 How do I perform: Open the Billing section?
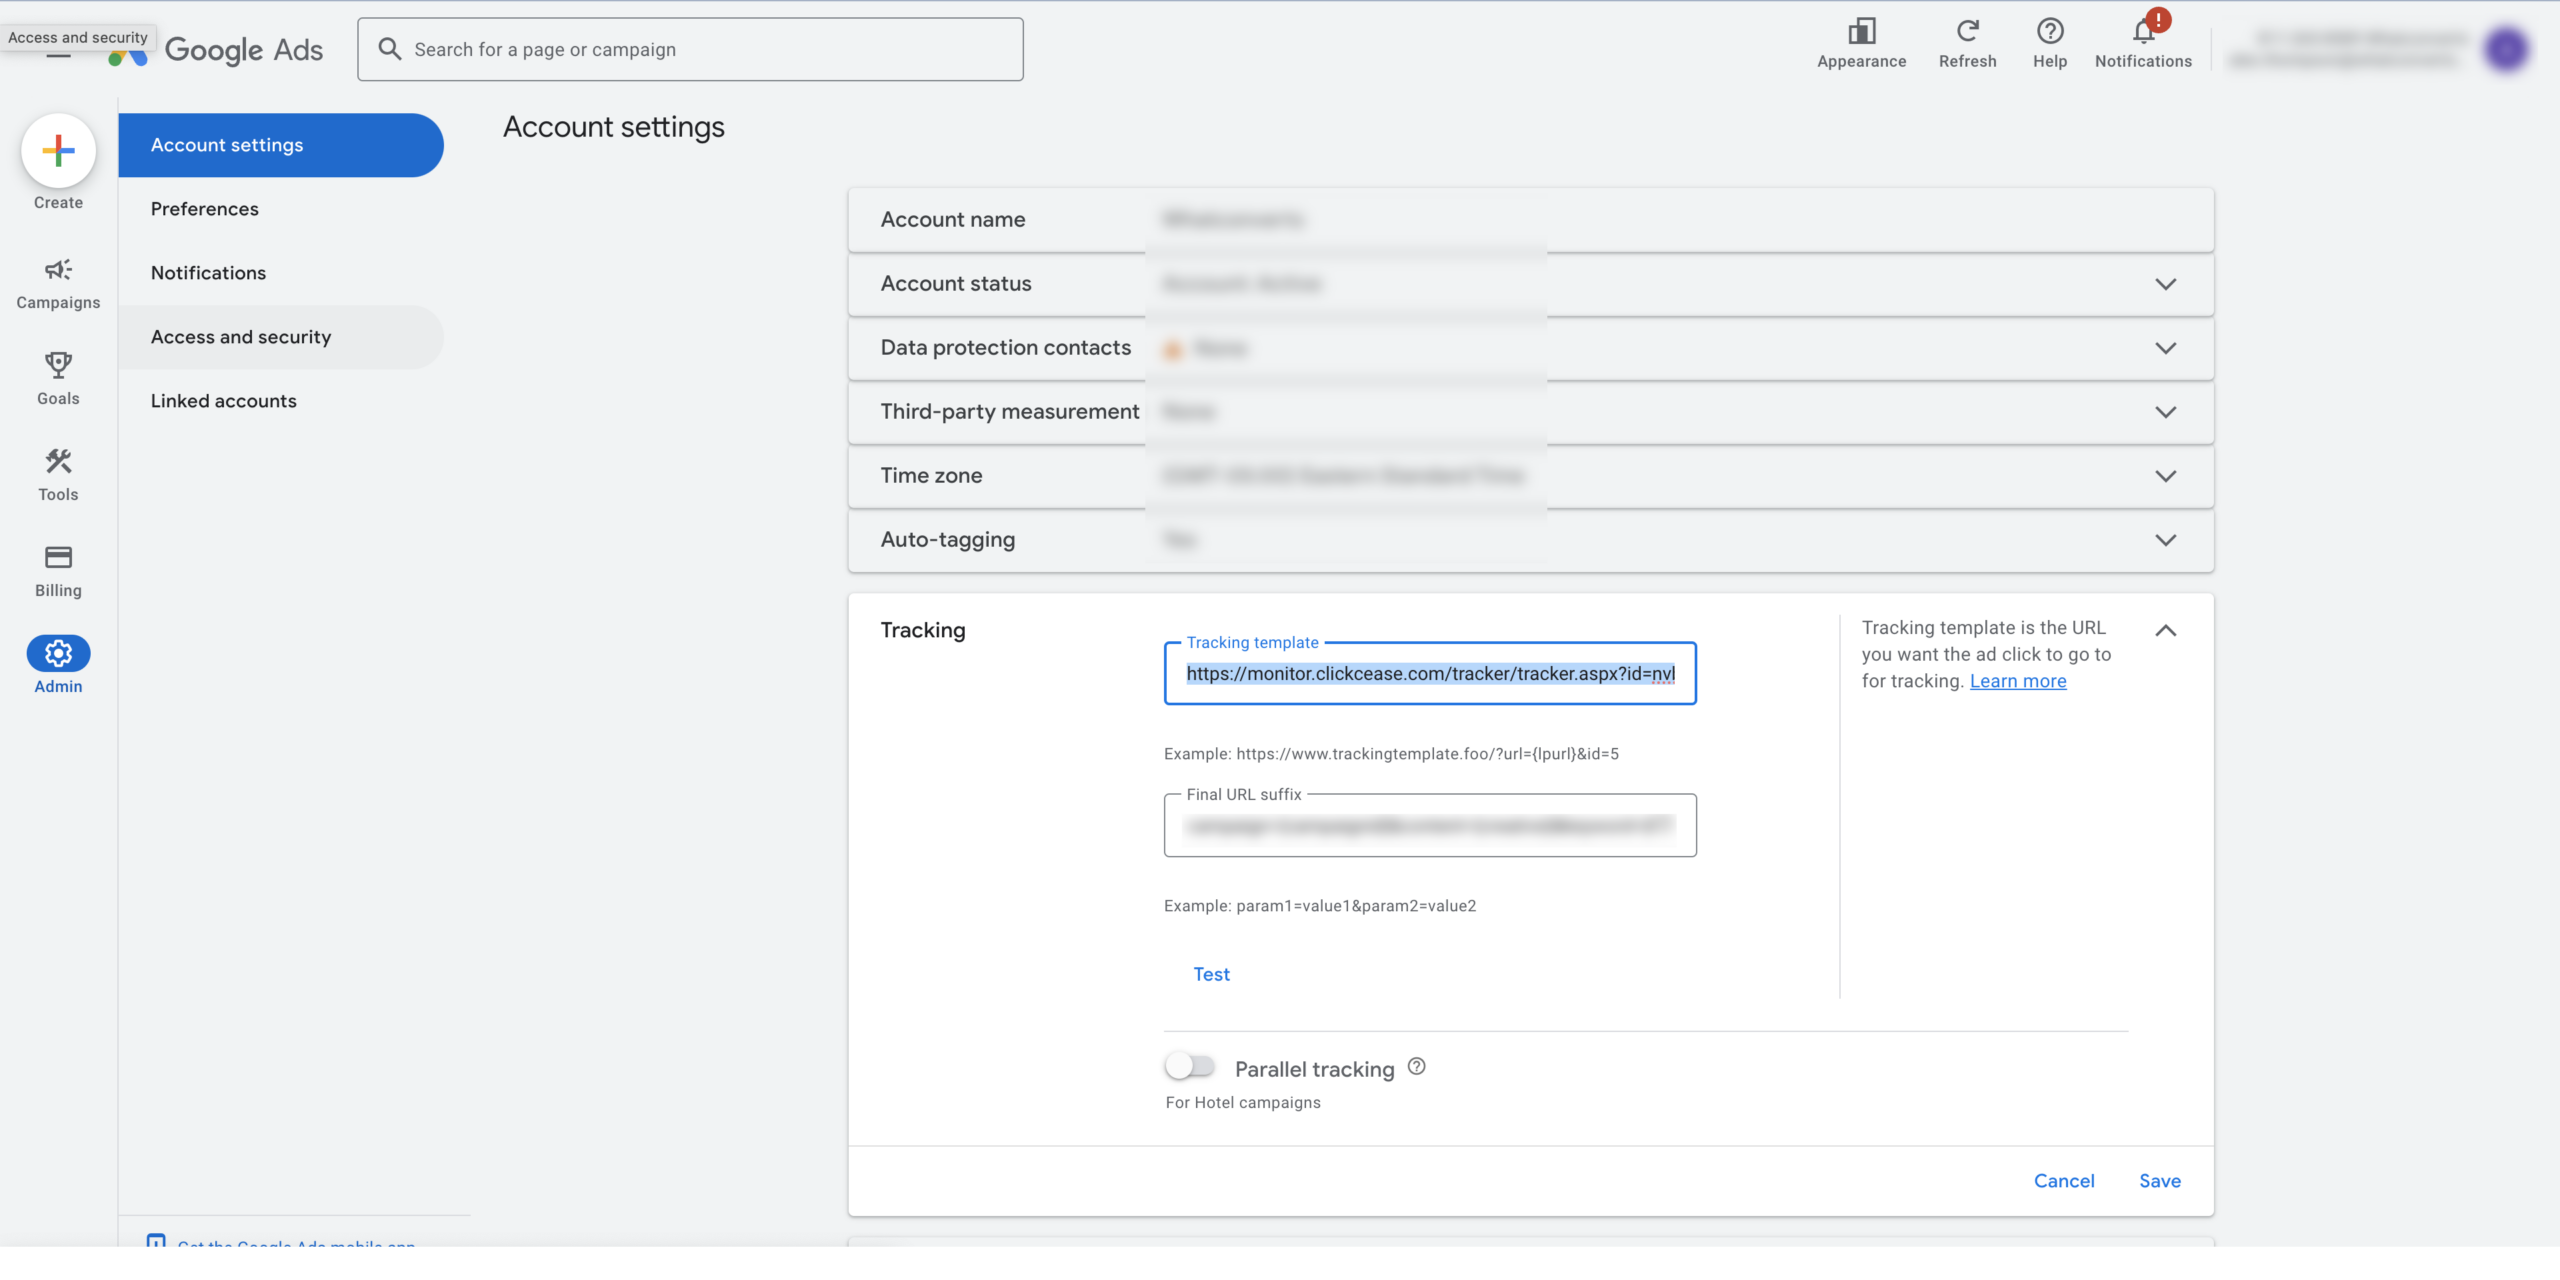click(58, 558)
